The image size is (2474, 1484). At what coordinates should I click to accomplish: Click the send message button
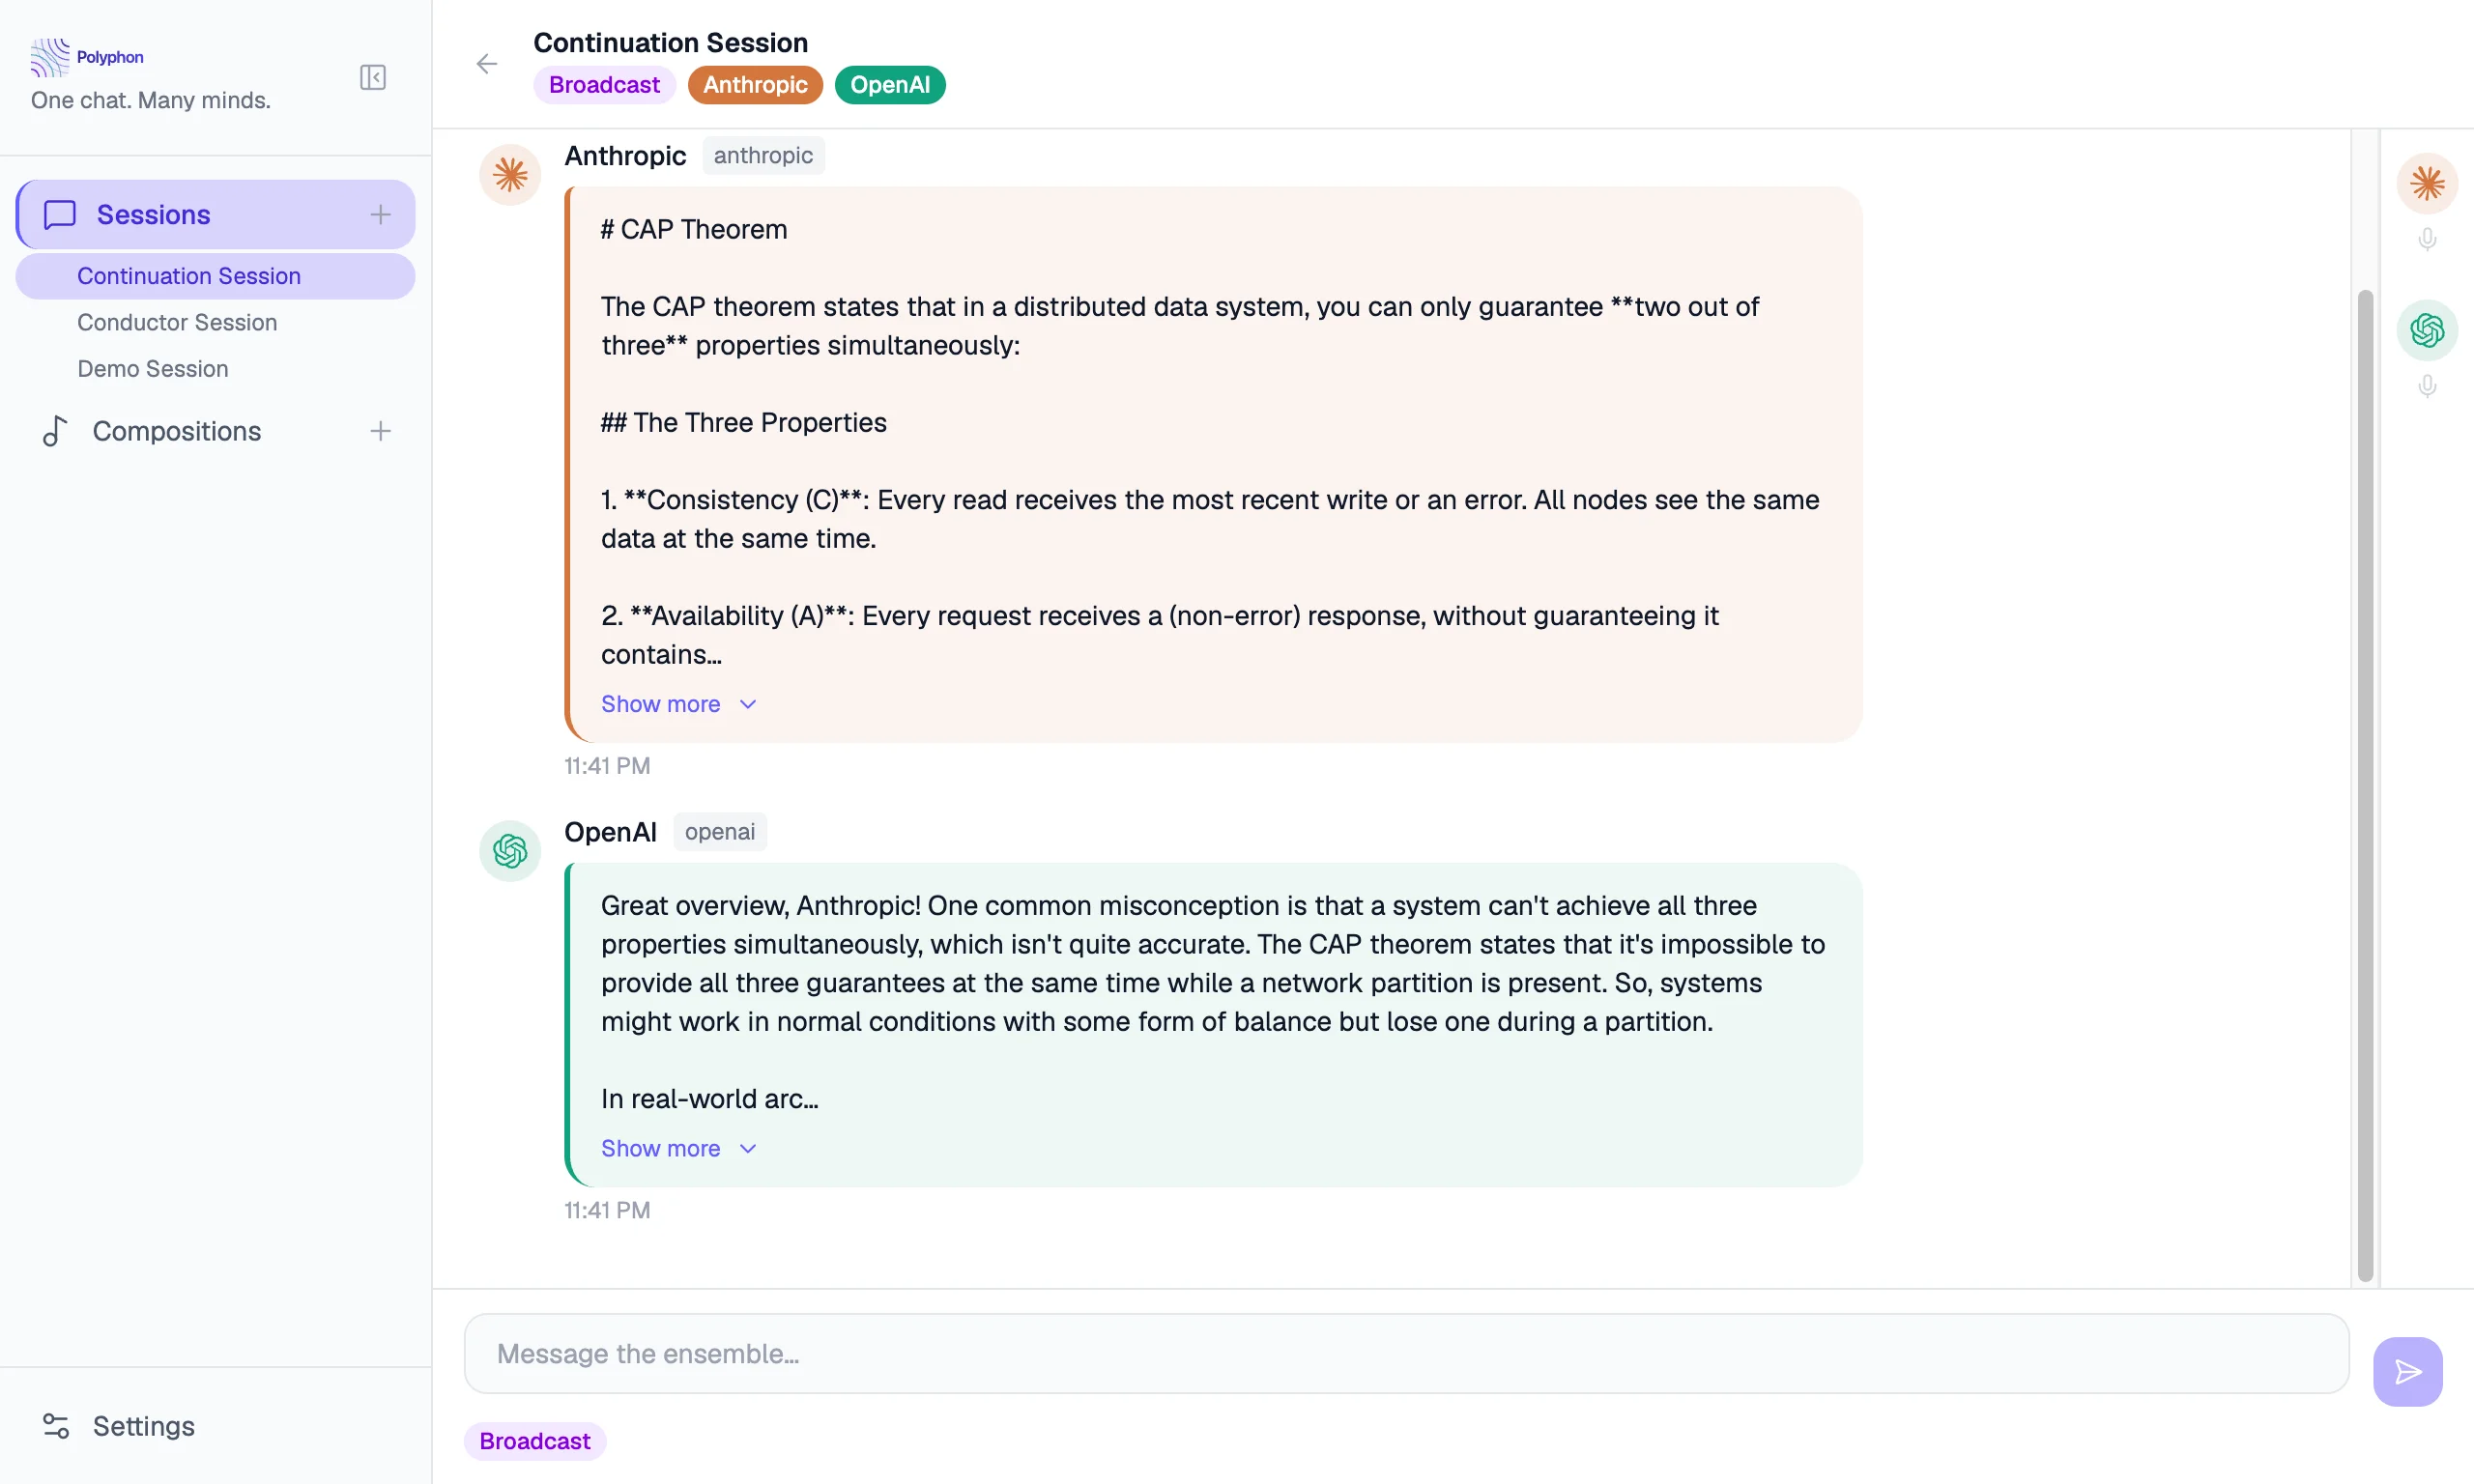pyautogui.click(x=2407, y=1371)
